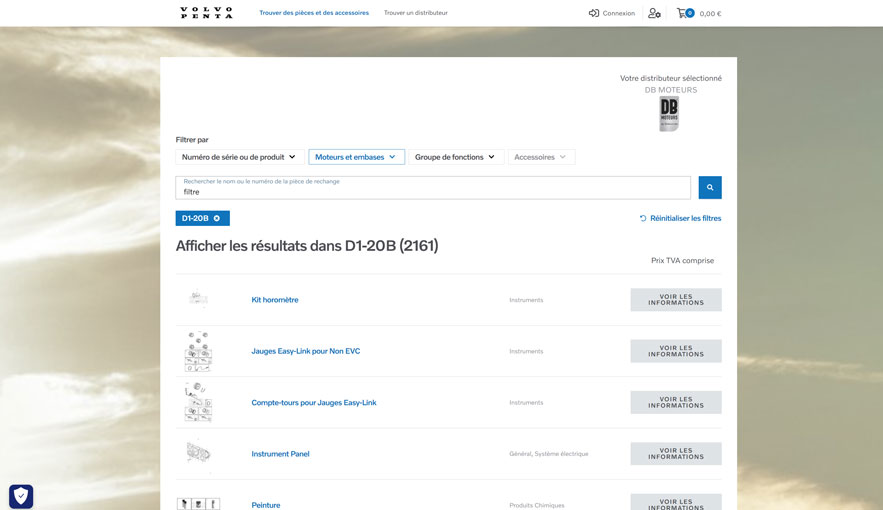Click the Volvo Penta logo

(206, 13)
